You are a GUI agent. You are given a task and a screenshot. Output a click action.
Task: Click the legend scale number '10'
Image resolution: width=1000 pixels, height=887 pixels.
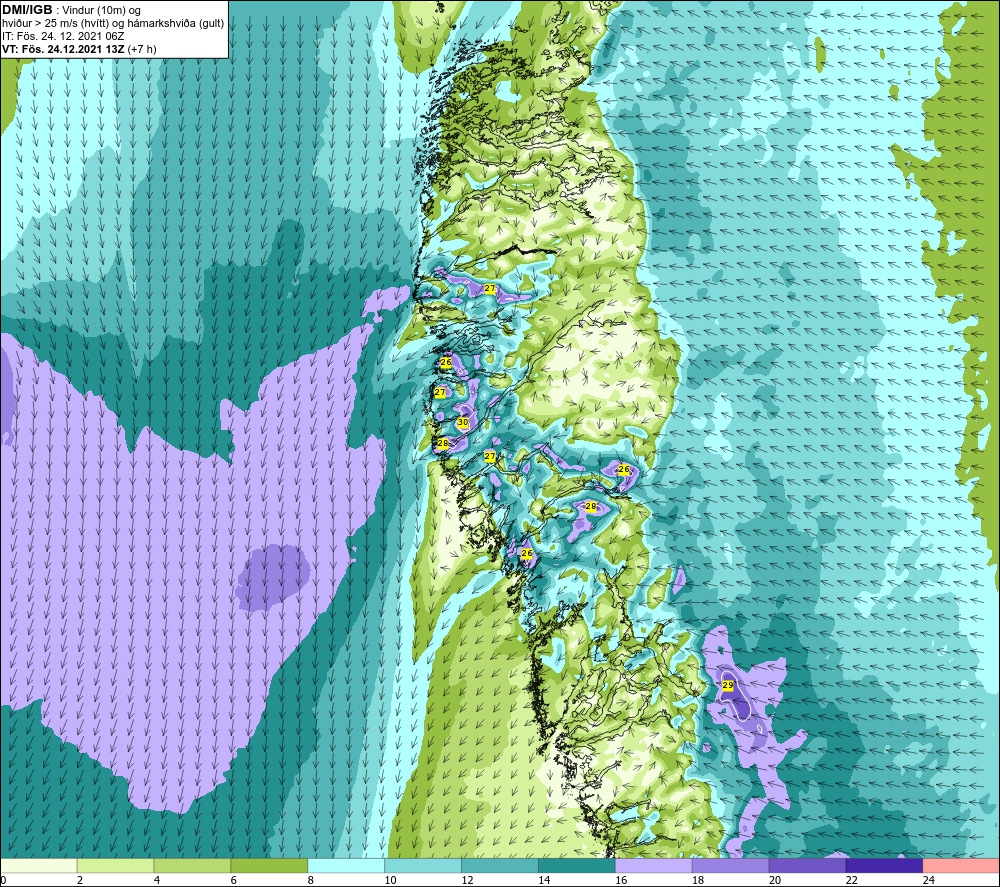click(x=390, y=880)
